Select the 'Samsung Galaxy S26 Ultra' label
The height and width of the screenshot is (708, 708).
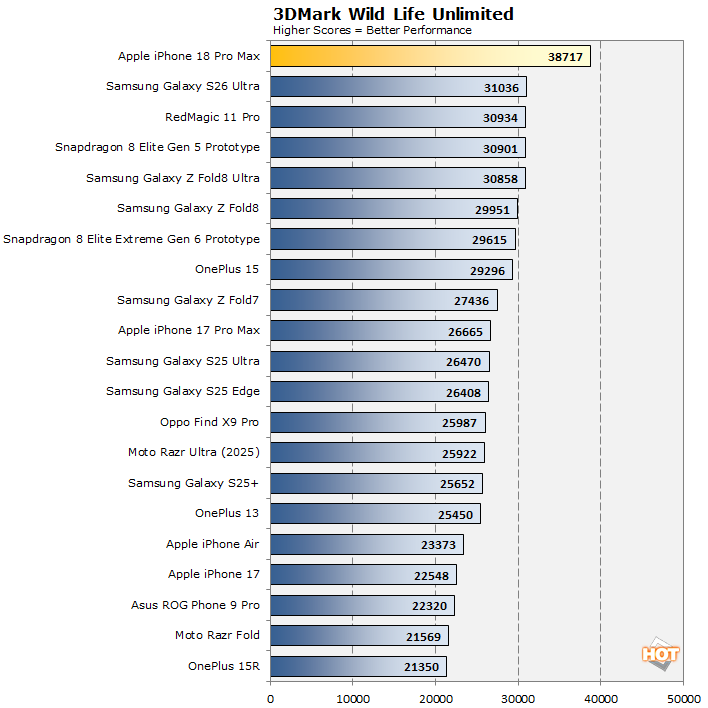pos(183,86)
